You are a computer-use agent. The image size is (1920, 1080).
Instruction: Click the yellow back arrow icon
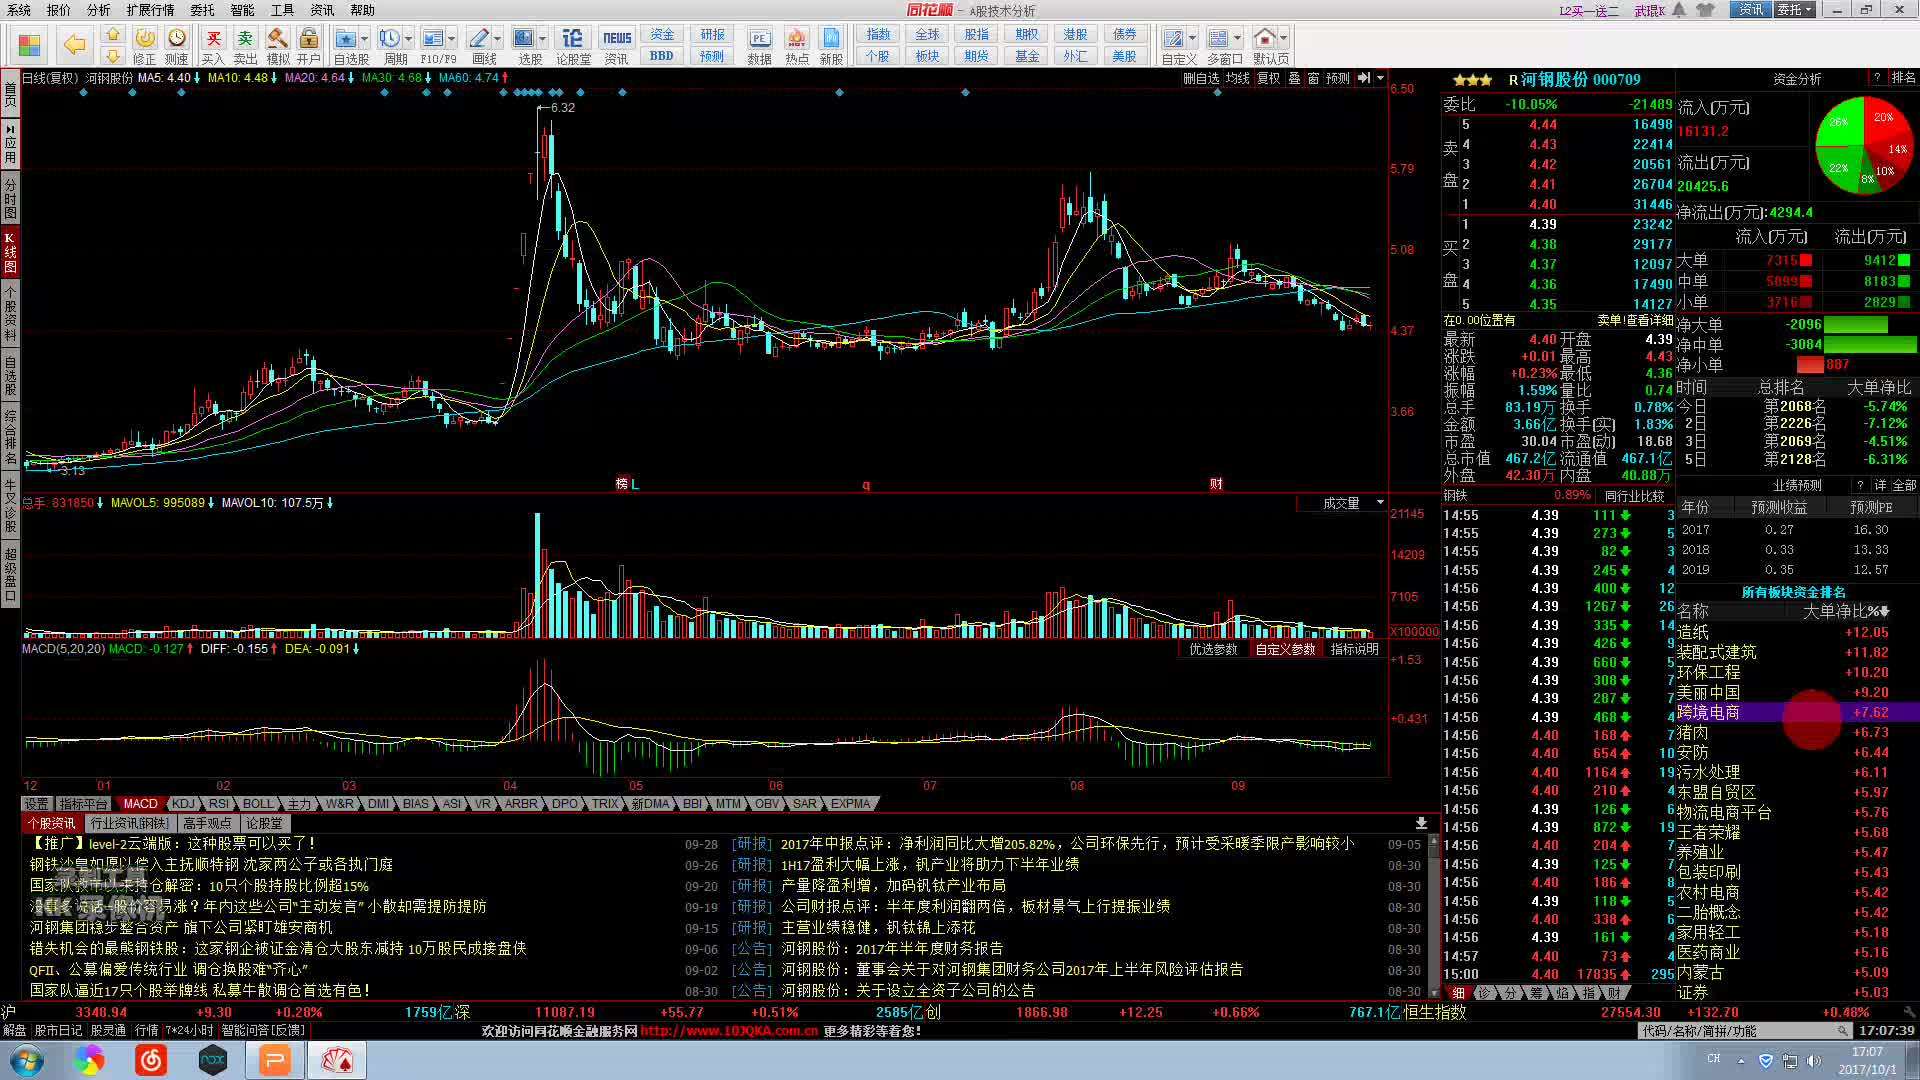click(74, 44)
